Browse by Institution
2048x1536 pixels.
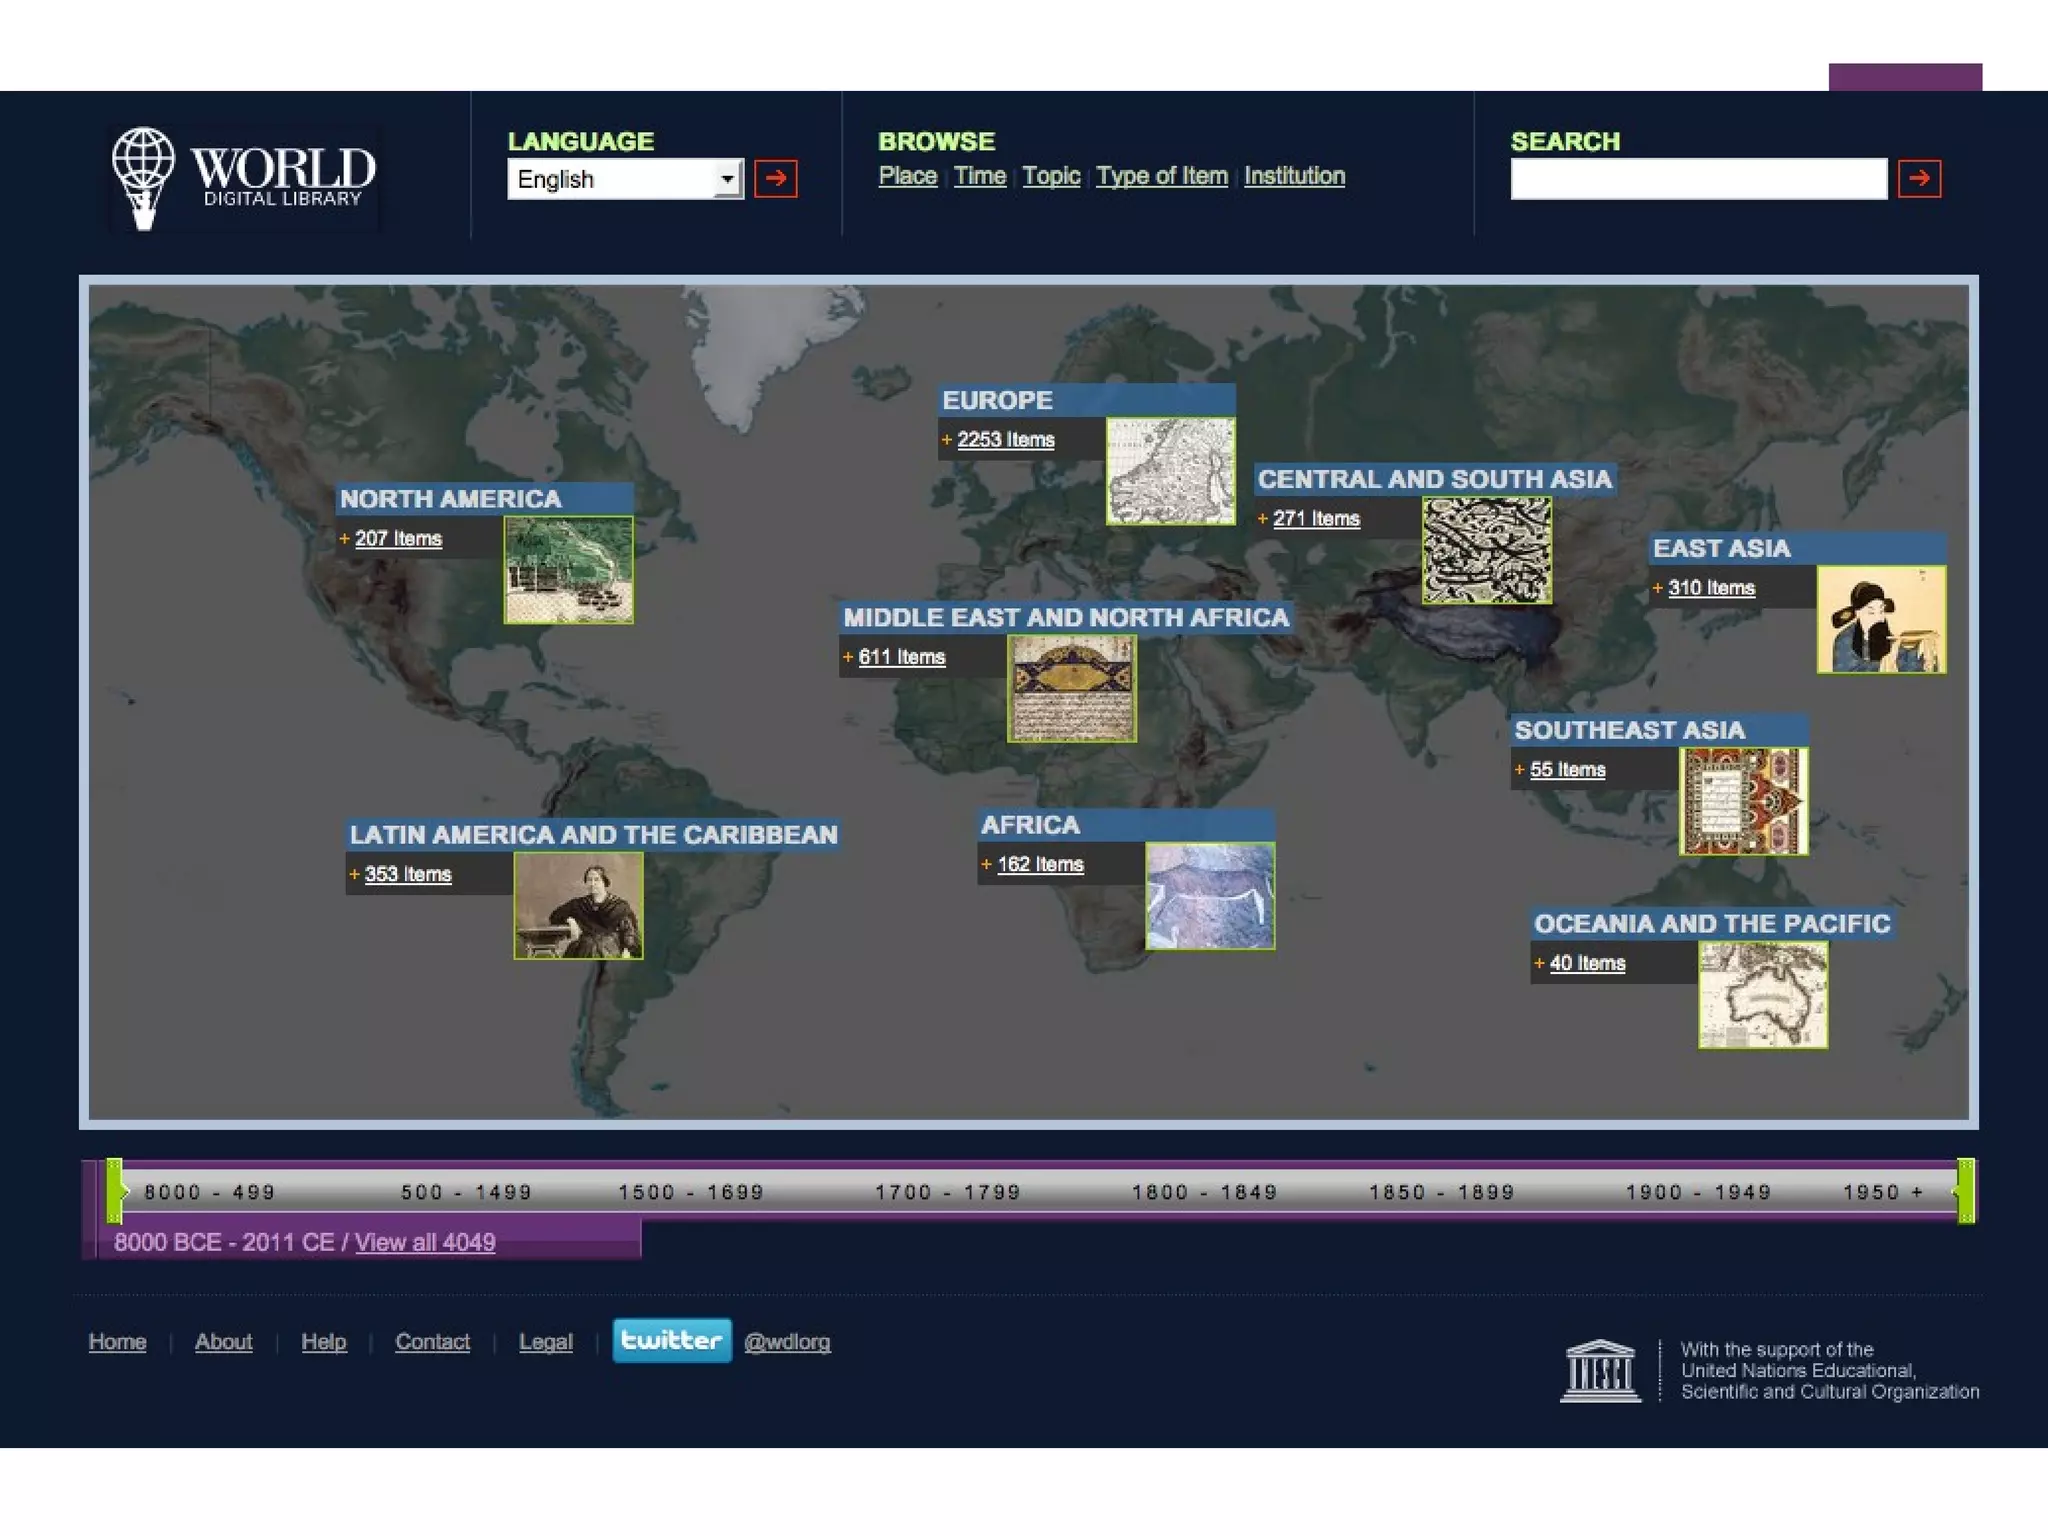(x=1294, y=176)
